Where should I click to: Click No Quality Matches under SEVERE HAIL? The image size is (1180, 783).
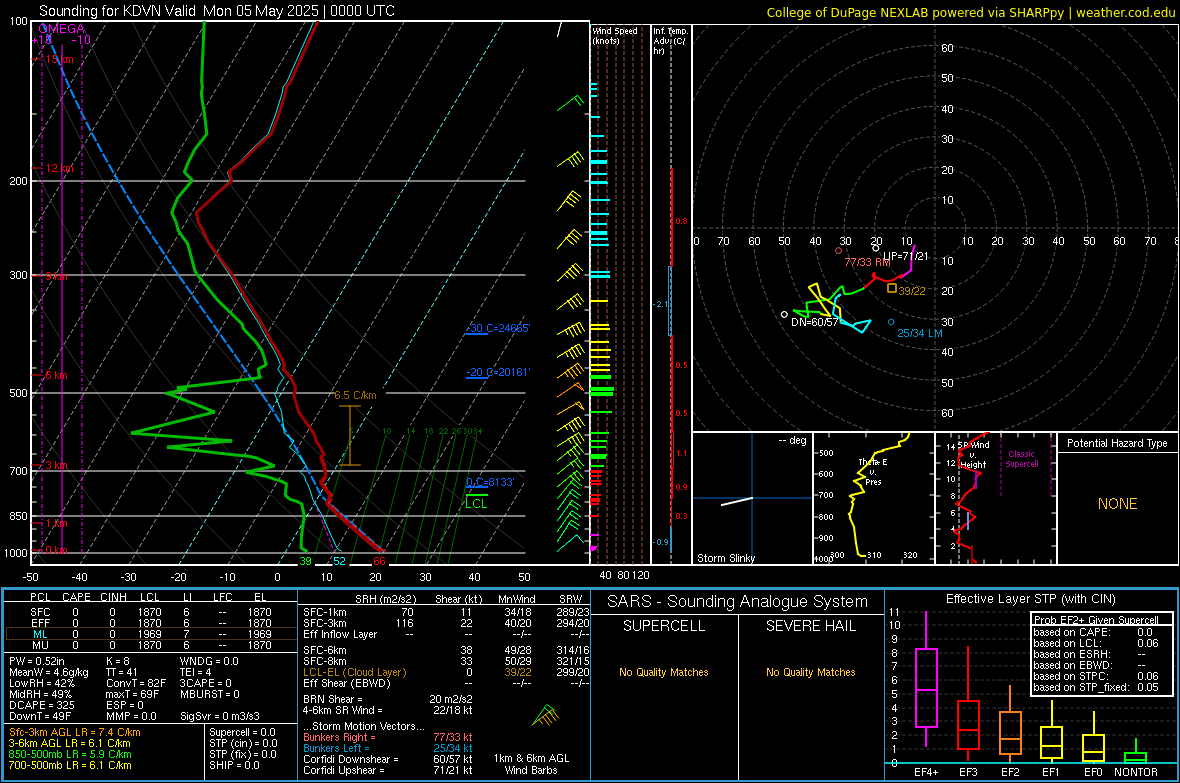click(x=810, y=672)
